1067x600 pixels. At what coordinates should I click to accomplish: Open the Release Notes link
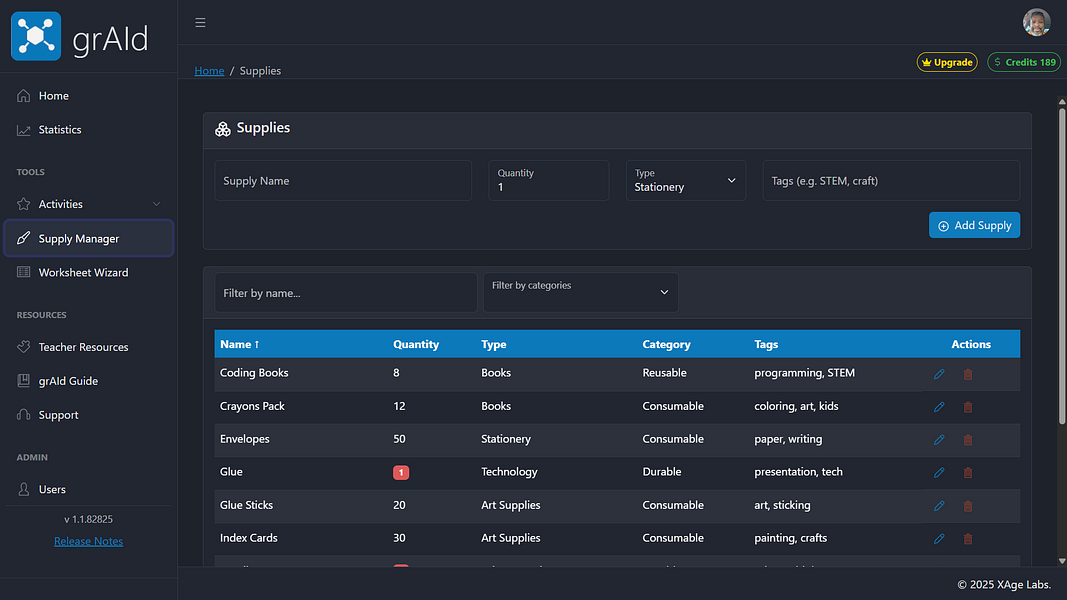pos(88,541)
